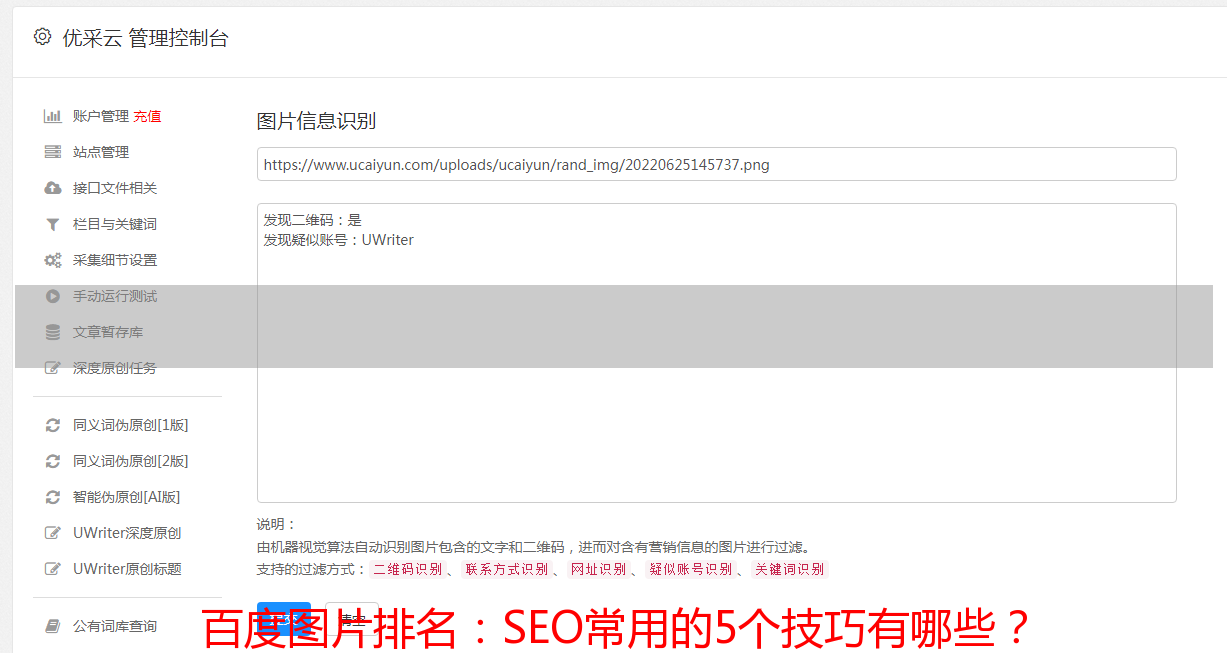1227x653 pixels.
Task: Click the 二维码识别 filter tag
Action: click(x=407, y=569)
